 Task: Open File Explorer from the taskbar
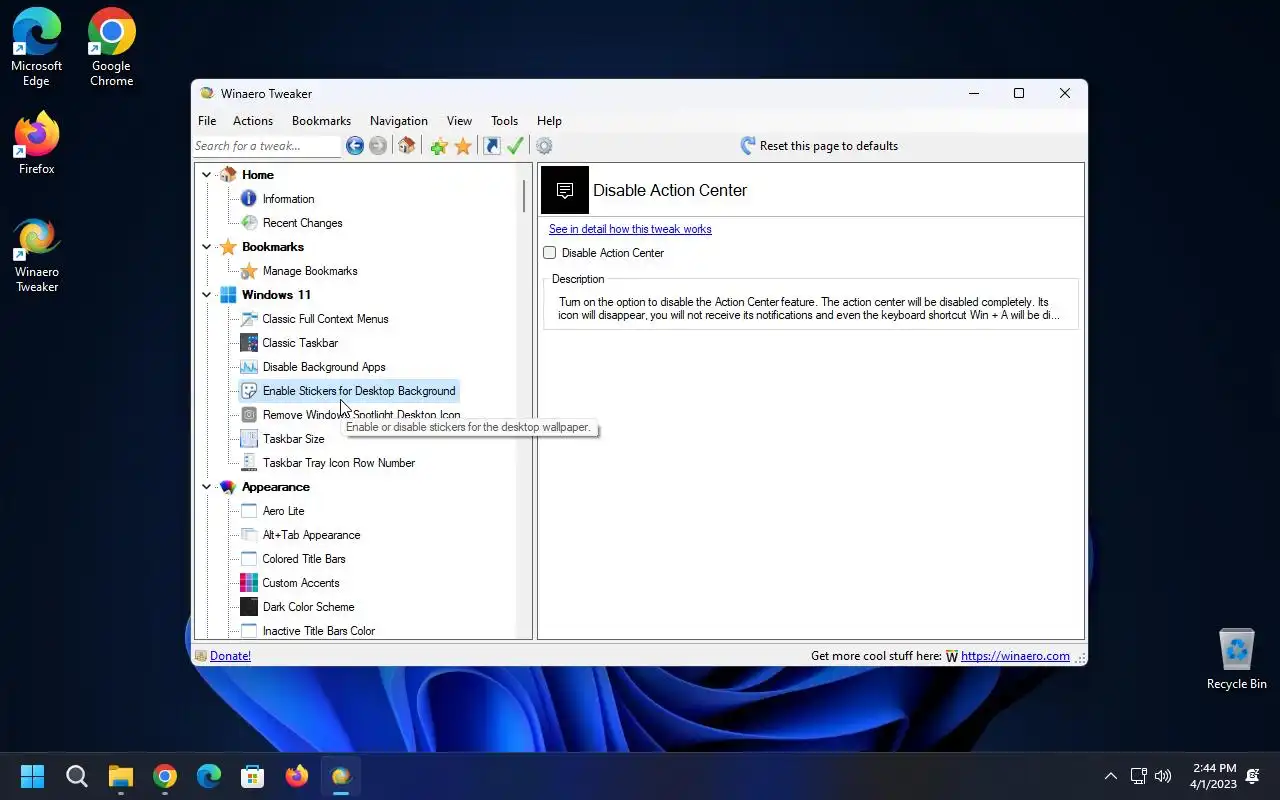121,776
